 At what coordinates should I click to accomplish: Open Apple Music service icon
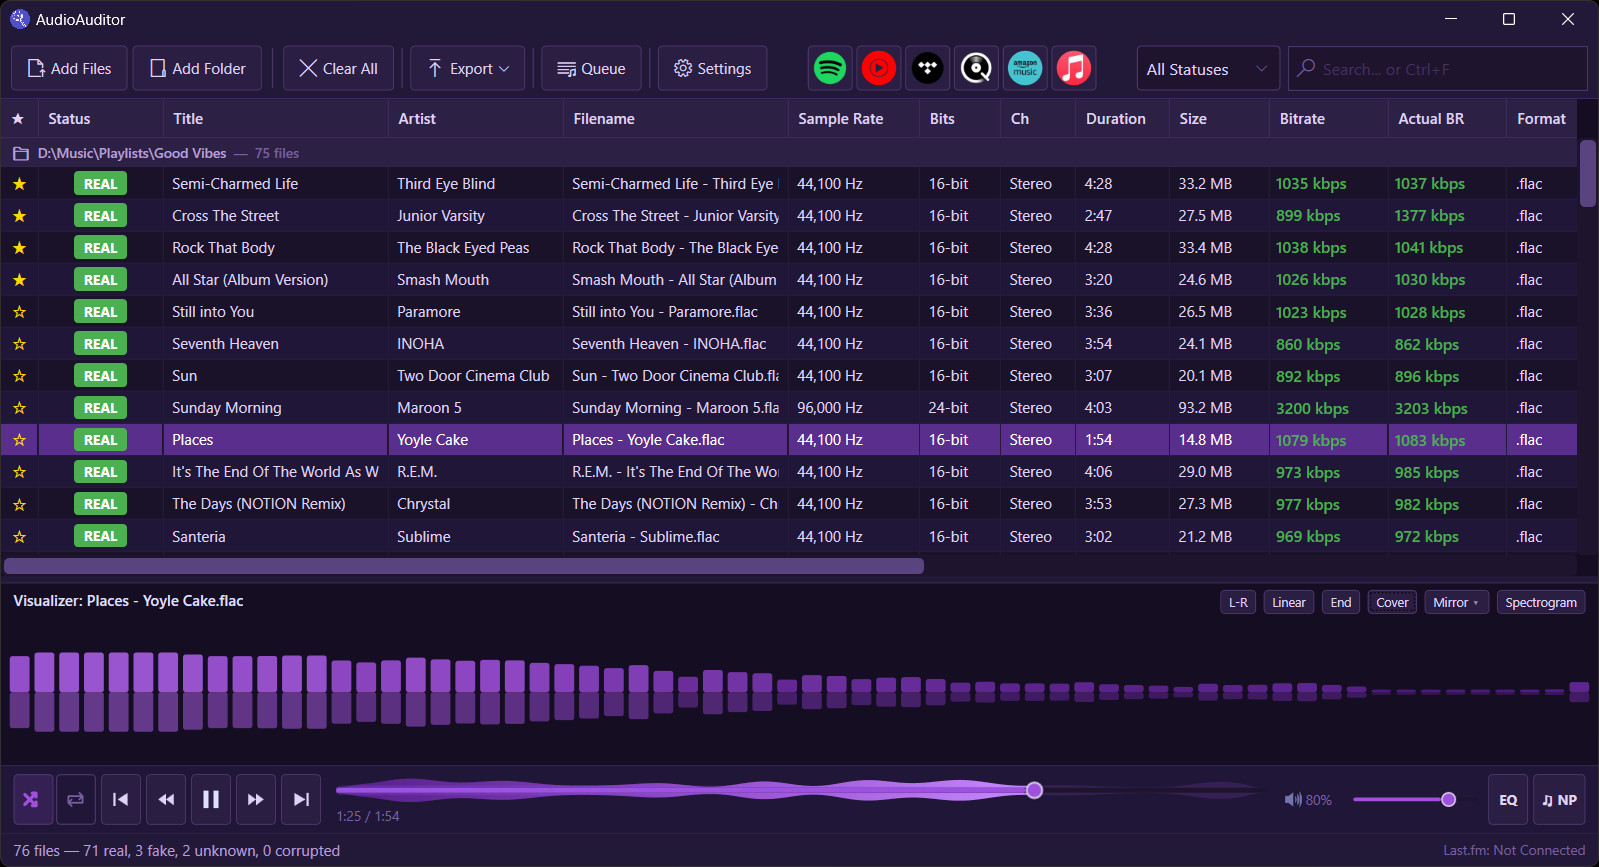click(x=1074, y=68)
